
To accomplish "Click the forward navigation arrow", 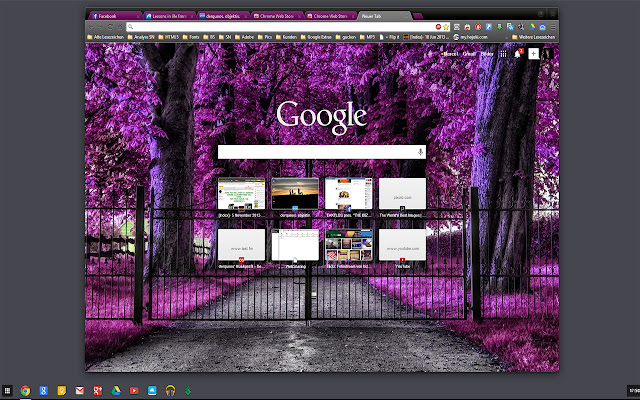I will click(x=100, y=27).
